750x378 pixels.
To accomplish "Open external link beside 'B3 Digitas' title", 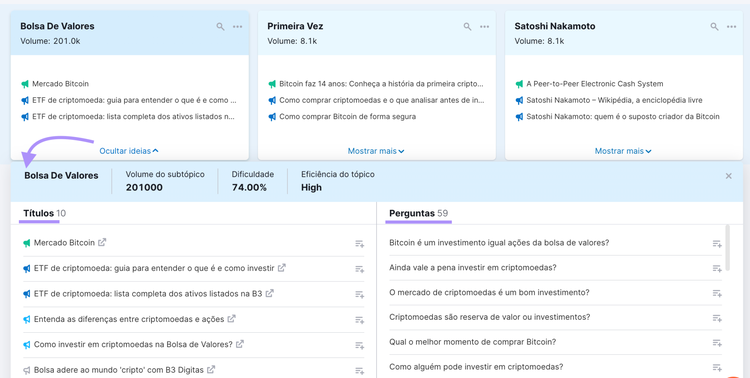I will 211,369.
